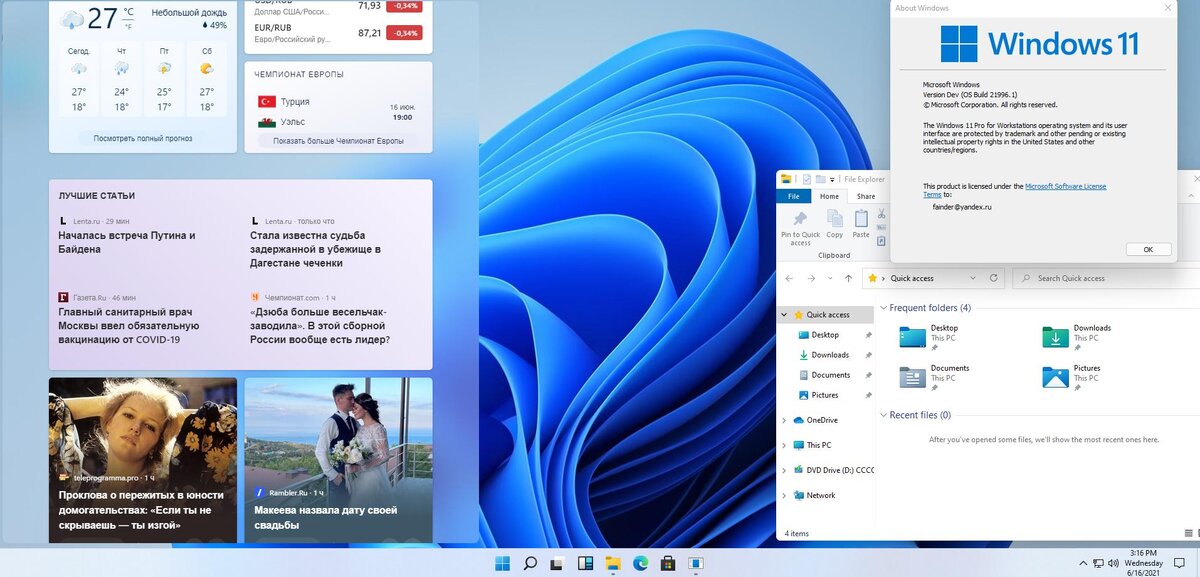The width and height of the screenshot is (1200, 577).
Task: Open Recent locations dropdown arrow
Action: 830,278
